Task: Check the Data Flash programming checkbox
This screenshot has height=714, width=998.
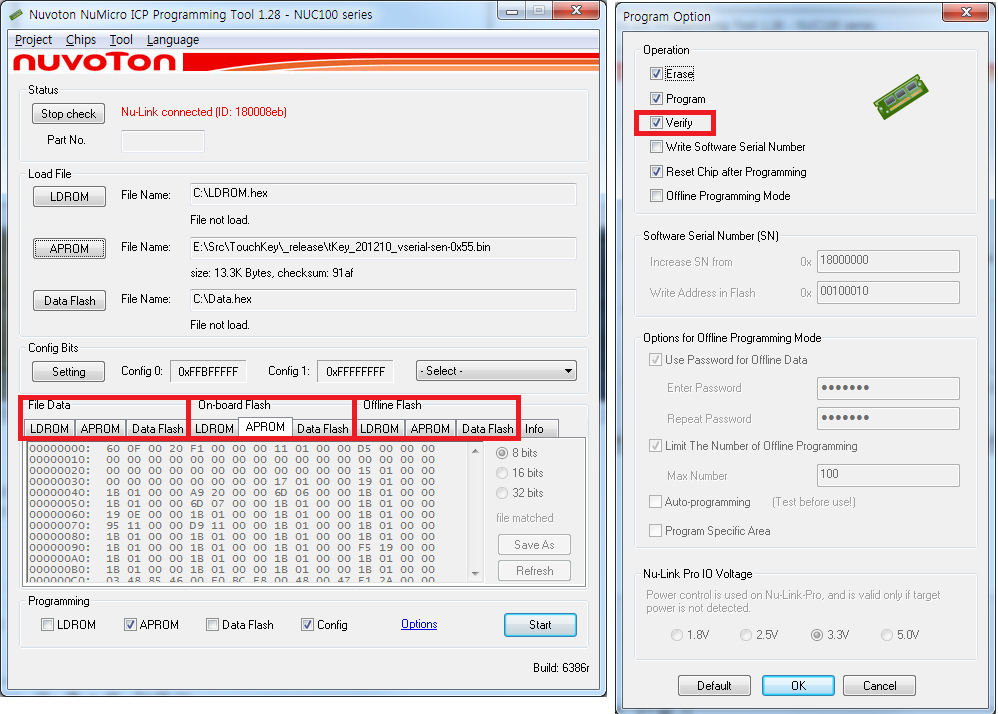Action: tap(213, 625)
